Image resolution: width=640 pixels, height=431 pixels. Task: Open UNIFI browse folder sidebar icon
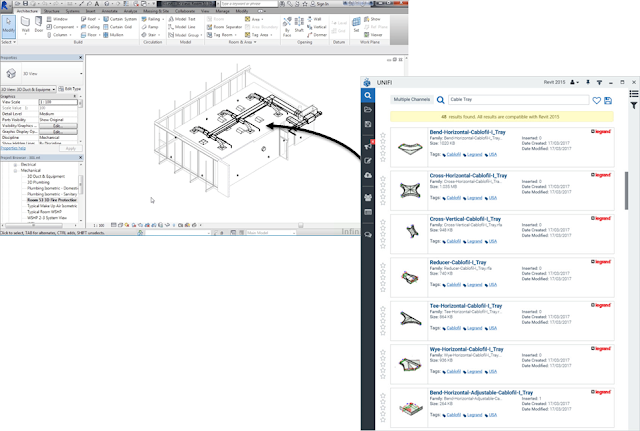click(368, 109)
